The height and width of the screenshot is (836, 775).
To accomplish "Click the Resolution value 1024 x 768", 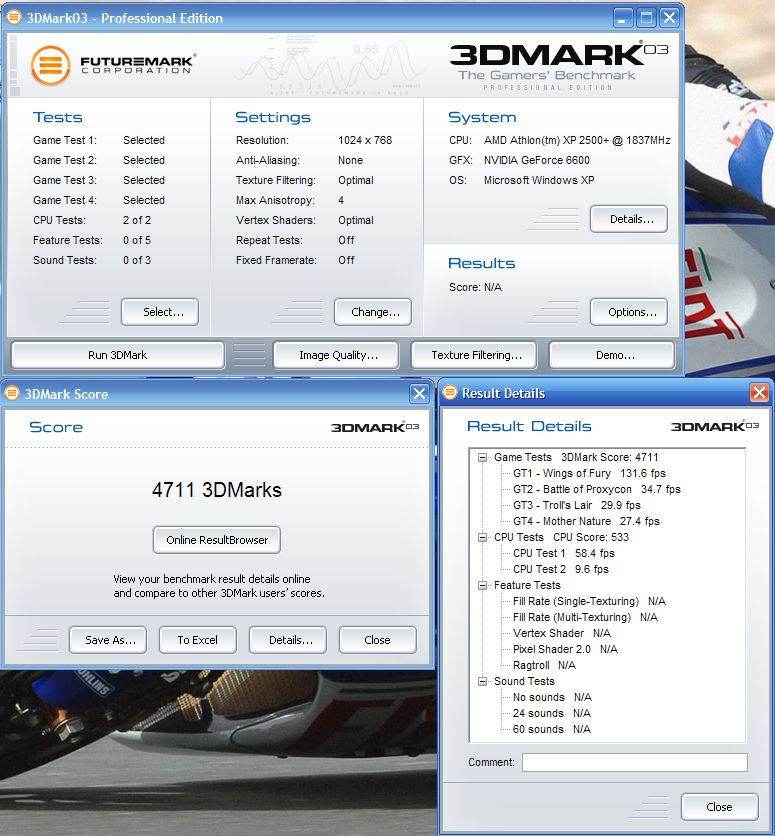I will pyautogui.click(x=365, y=140).
